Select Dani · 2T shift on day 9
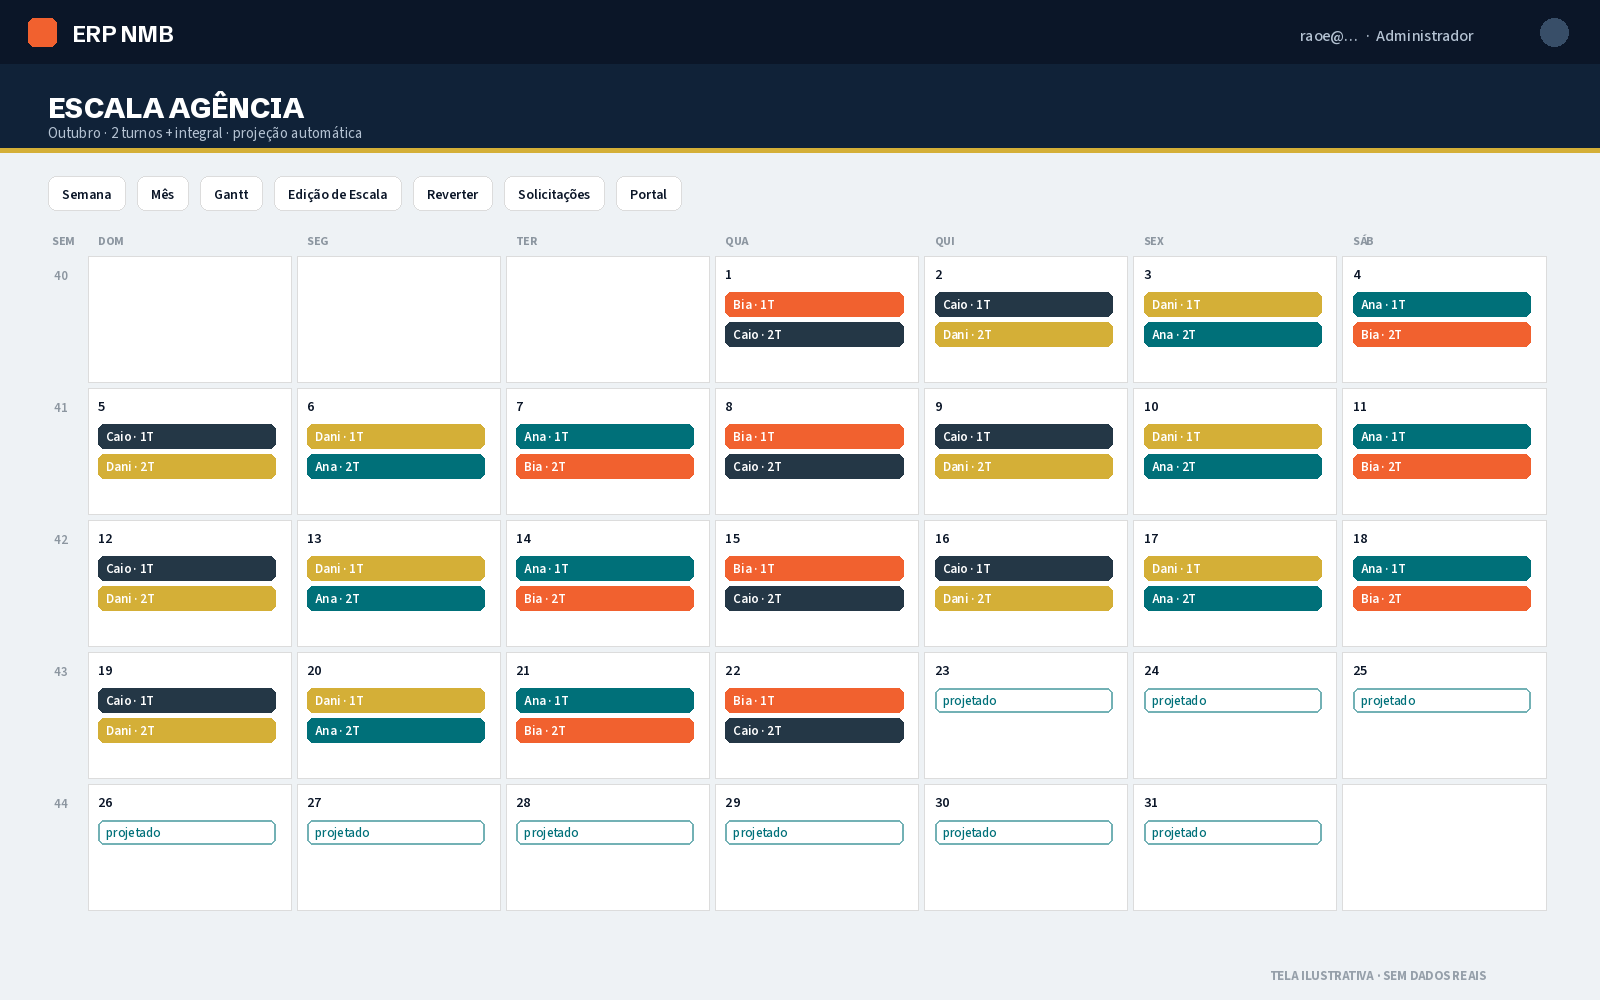The width and height of the screenshot is (1600, 1000). tap(1024, 467)
